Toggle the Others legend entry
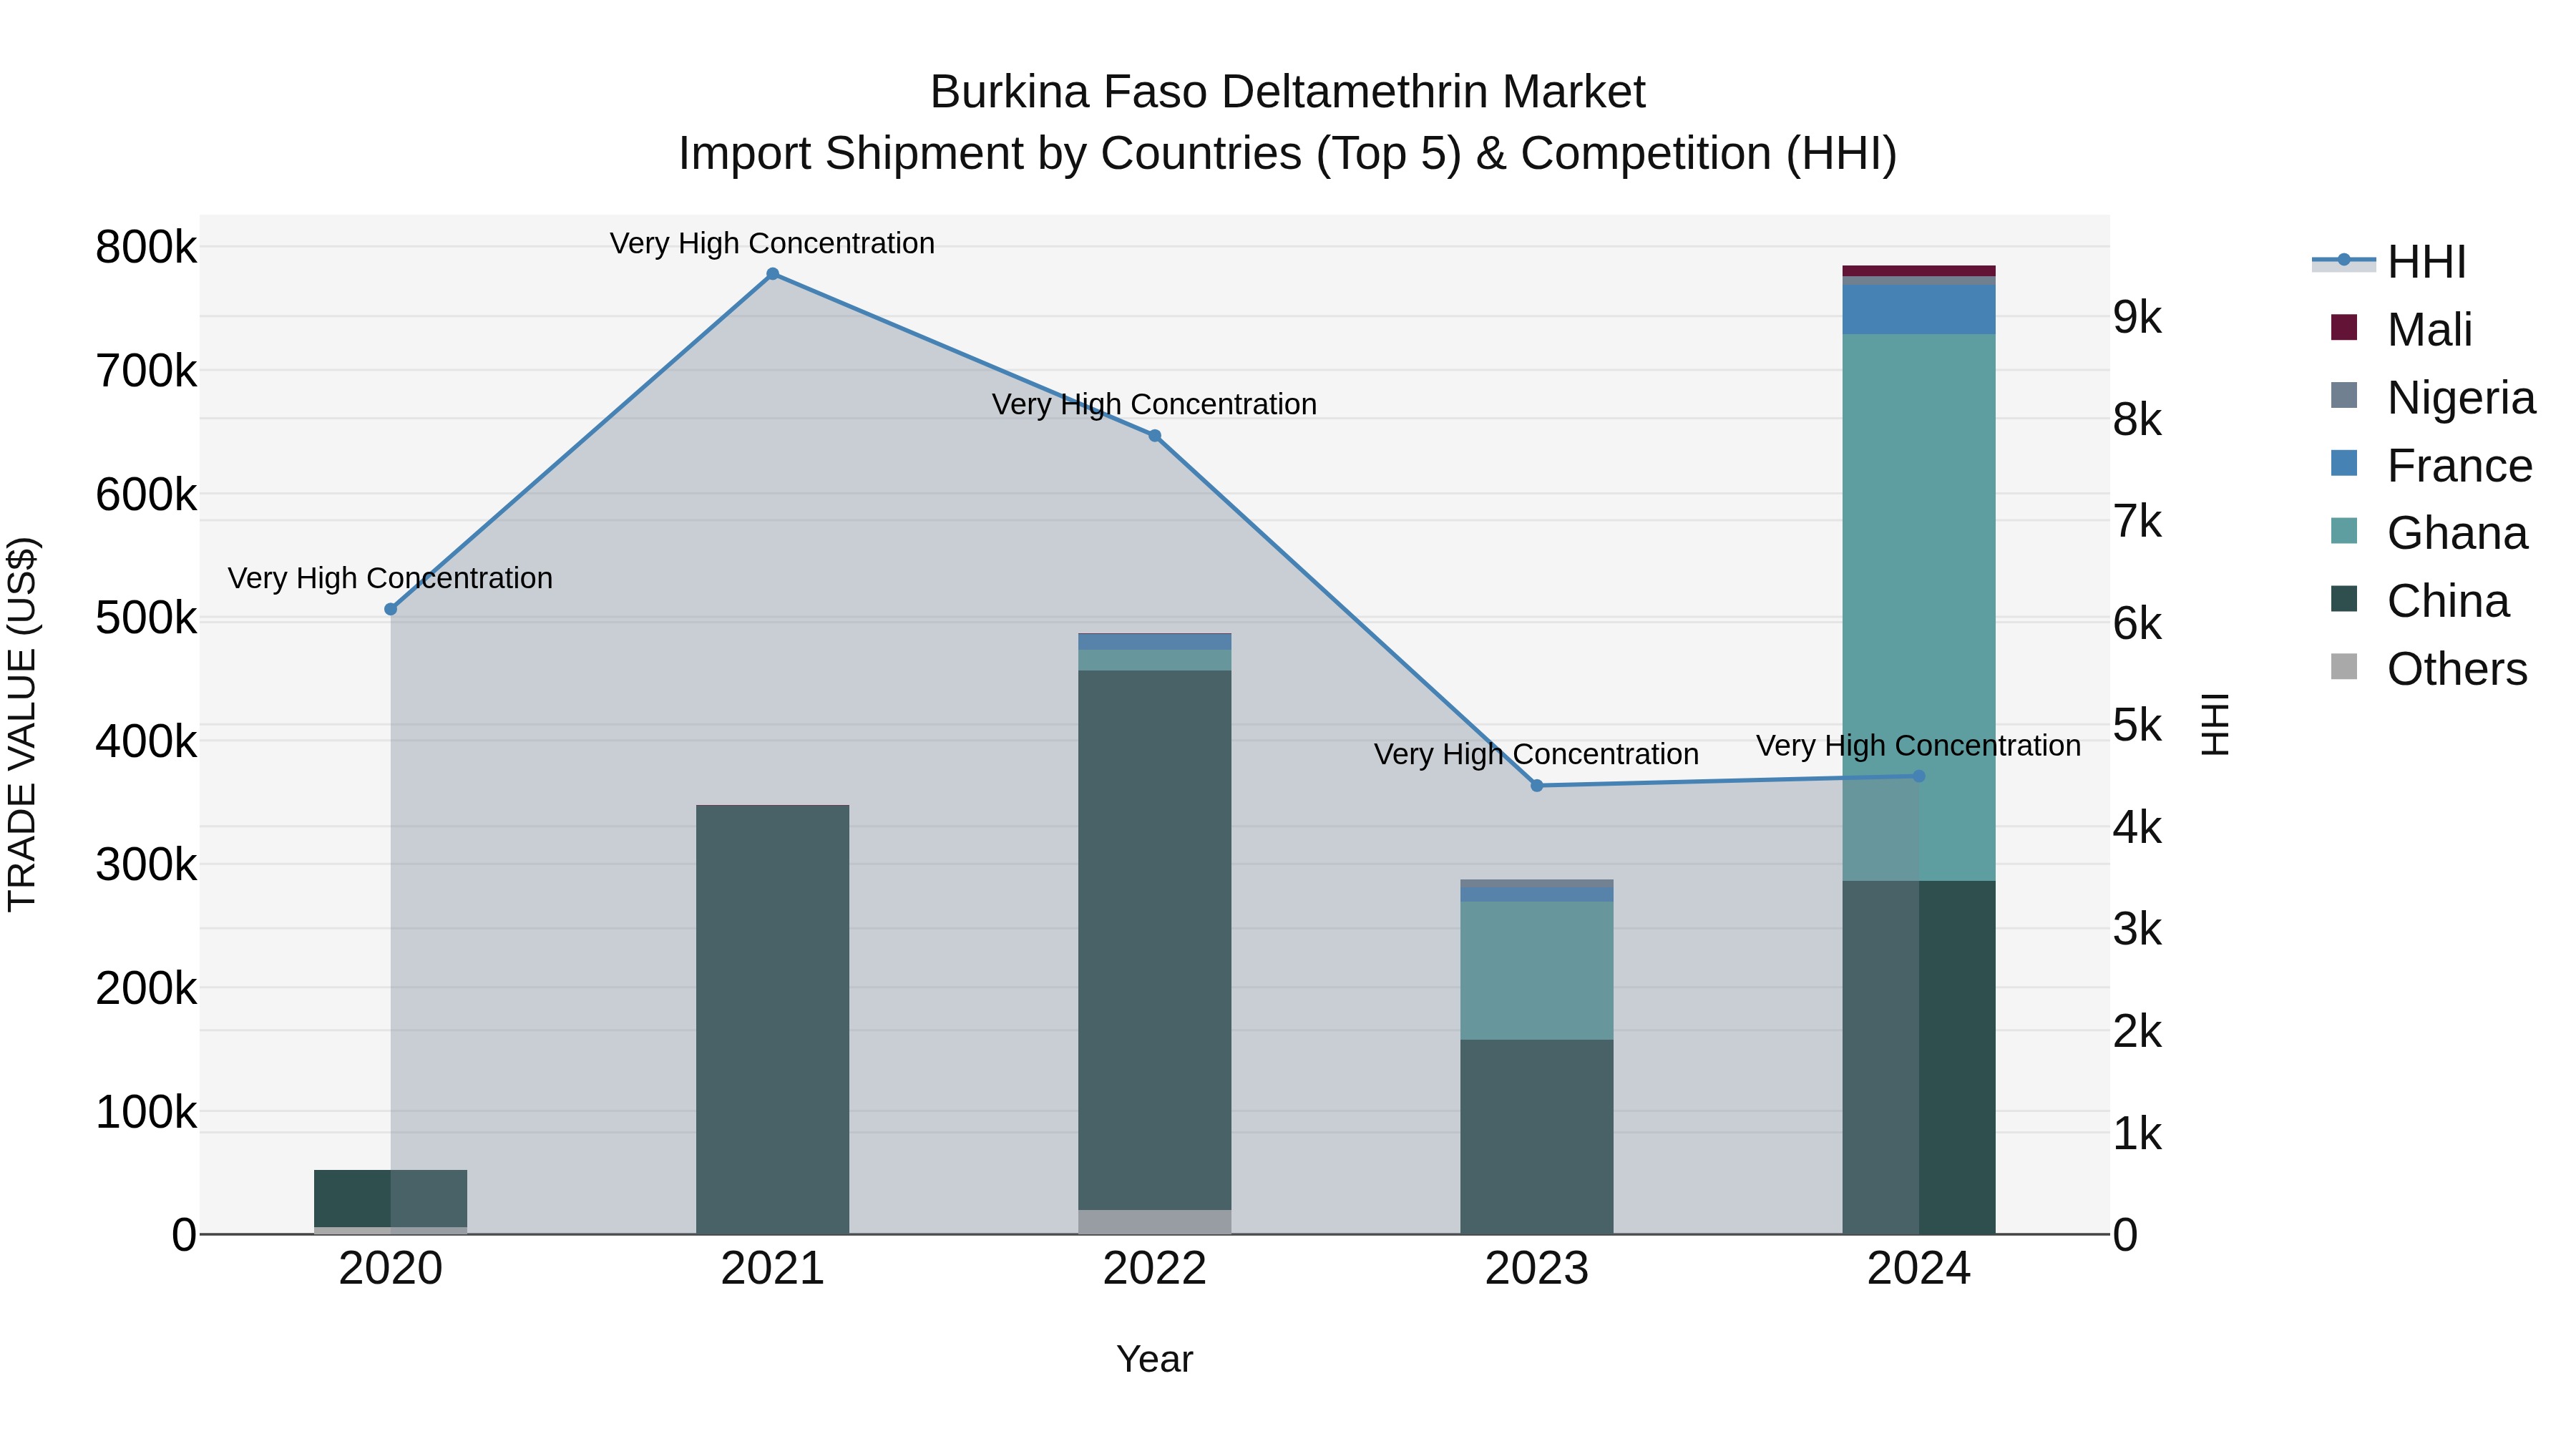This screenshot has width=2576, height=1449. (2429, 669)
